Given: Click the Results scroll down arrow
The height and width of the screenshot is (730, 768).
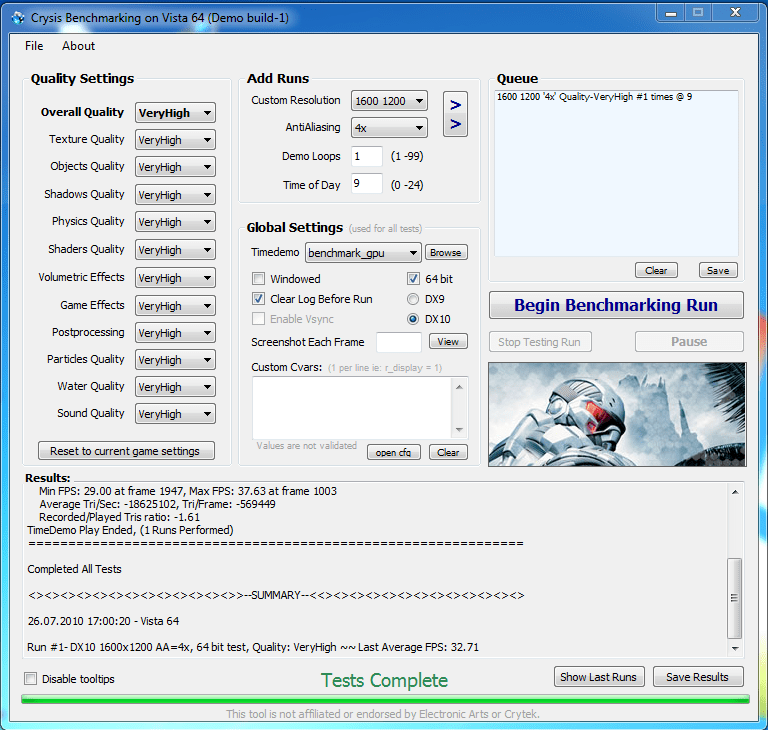Looking at the screenshot, I should (735, 648).
